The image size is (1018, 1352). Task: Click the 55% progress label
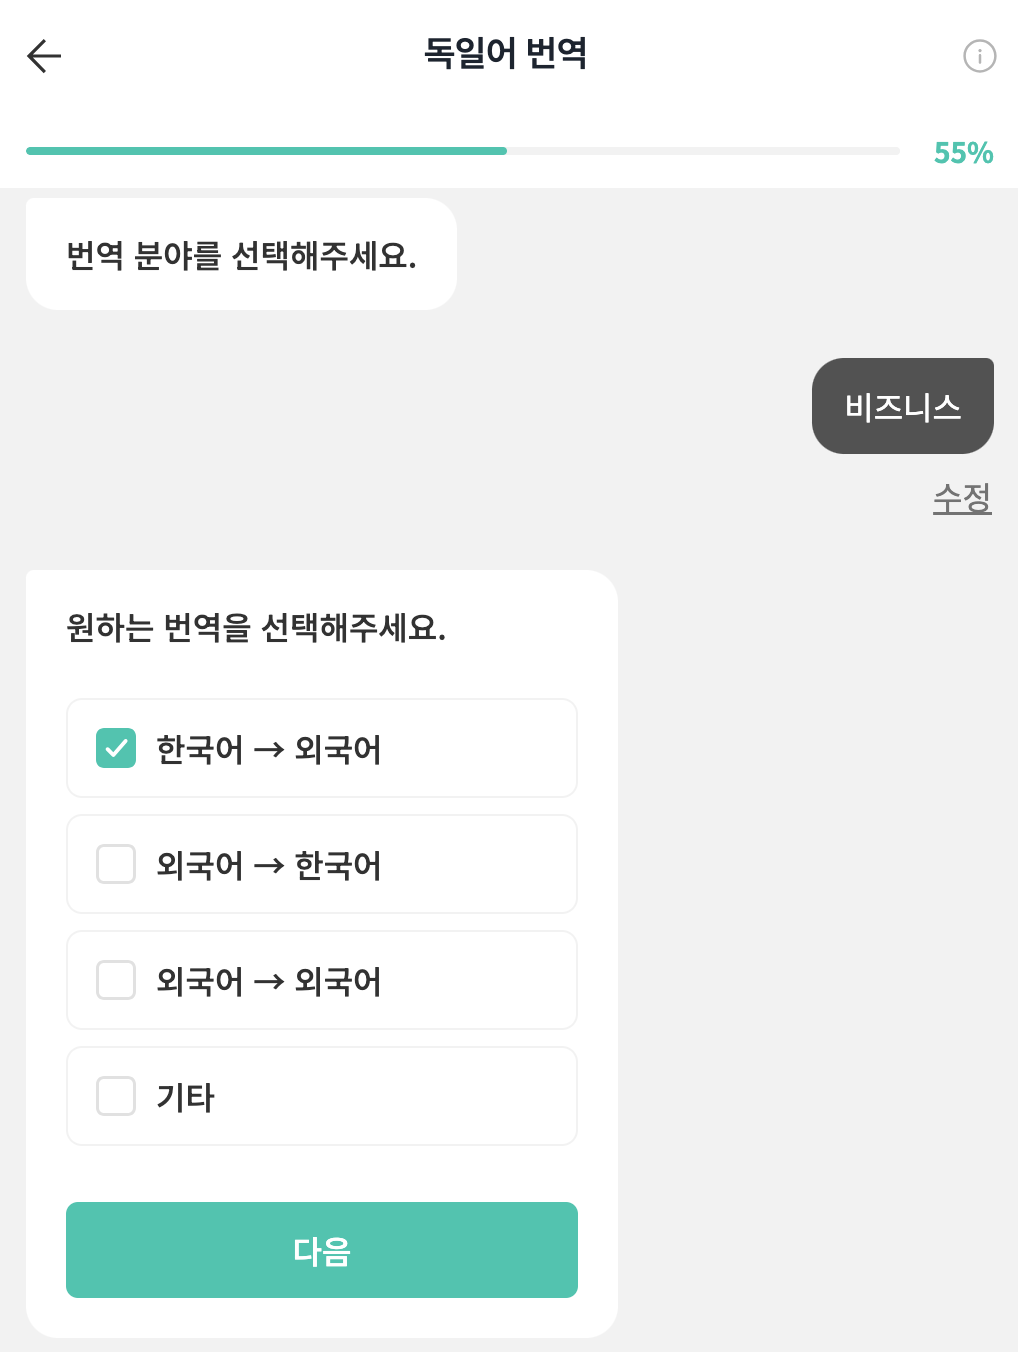pyautogui.click(x=963, y=153)
